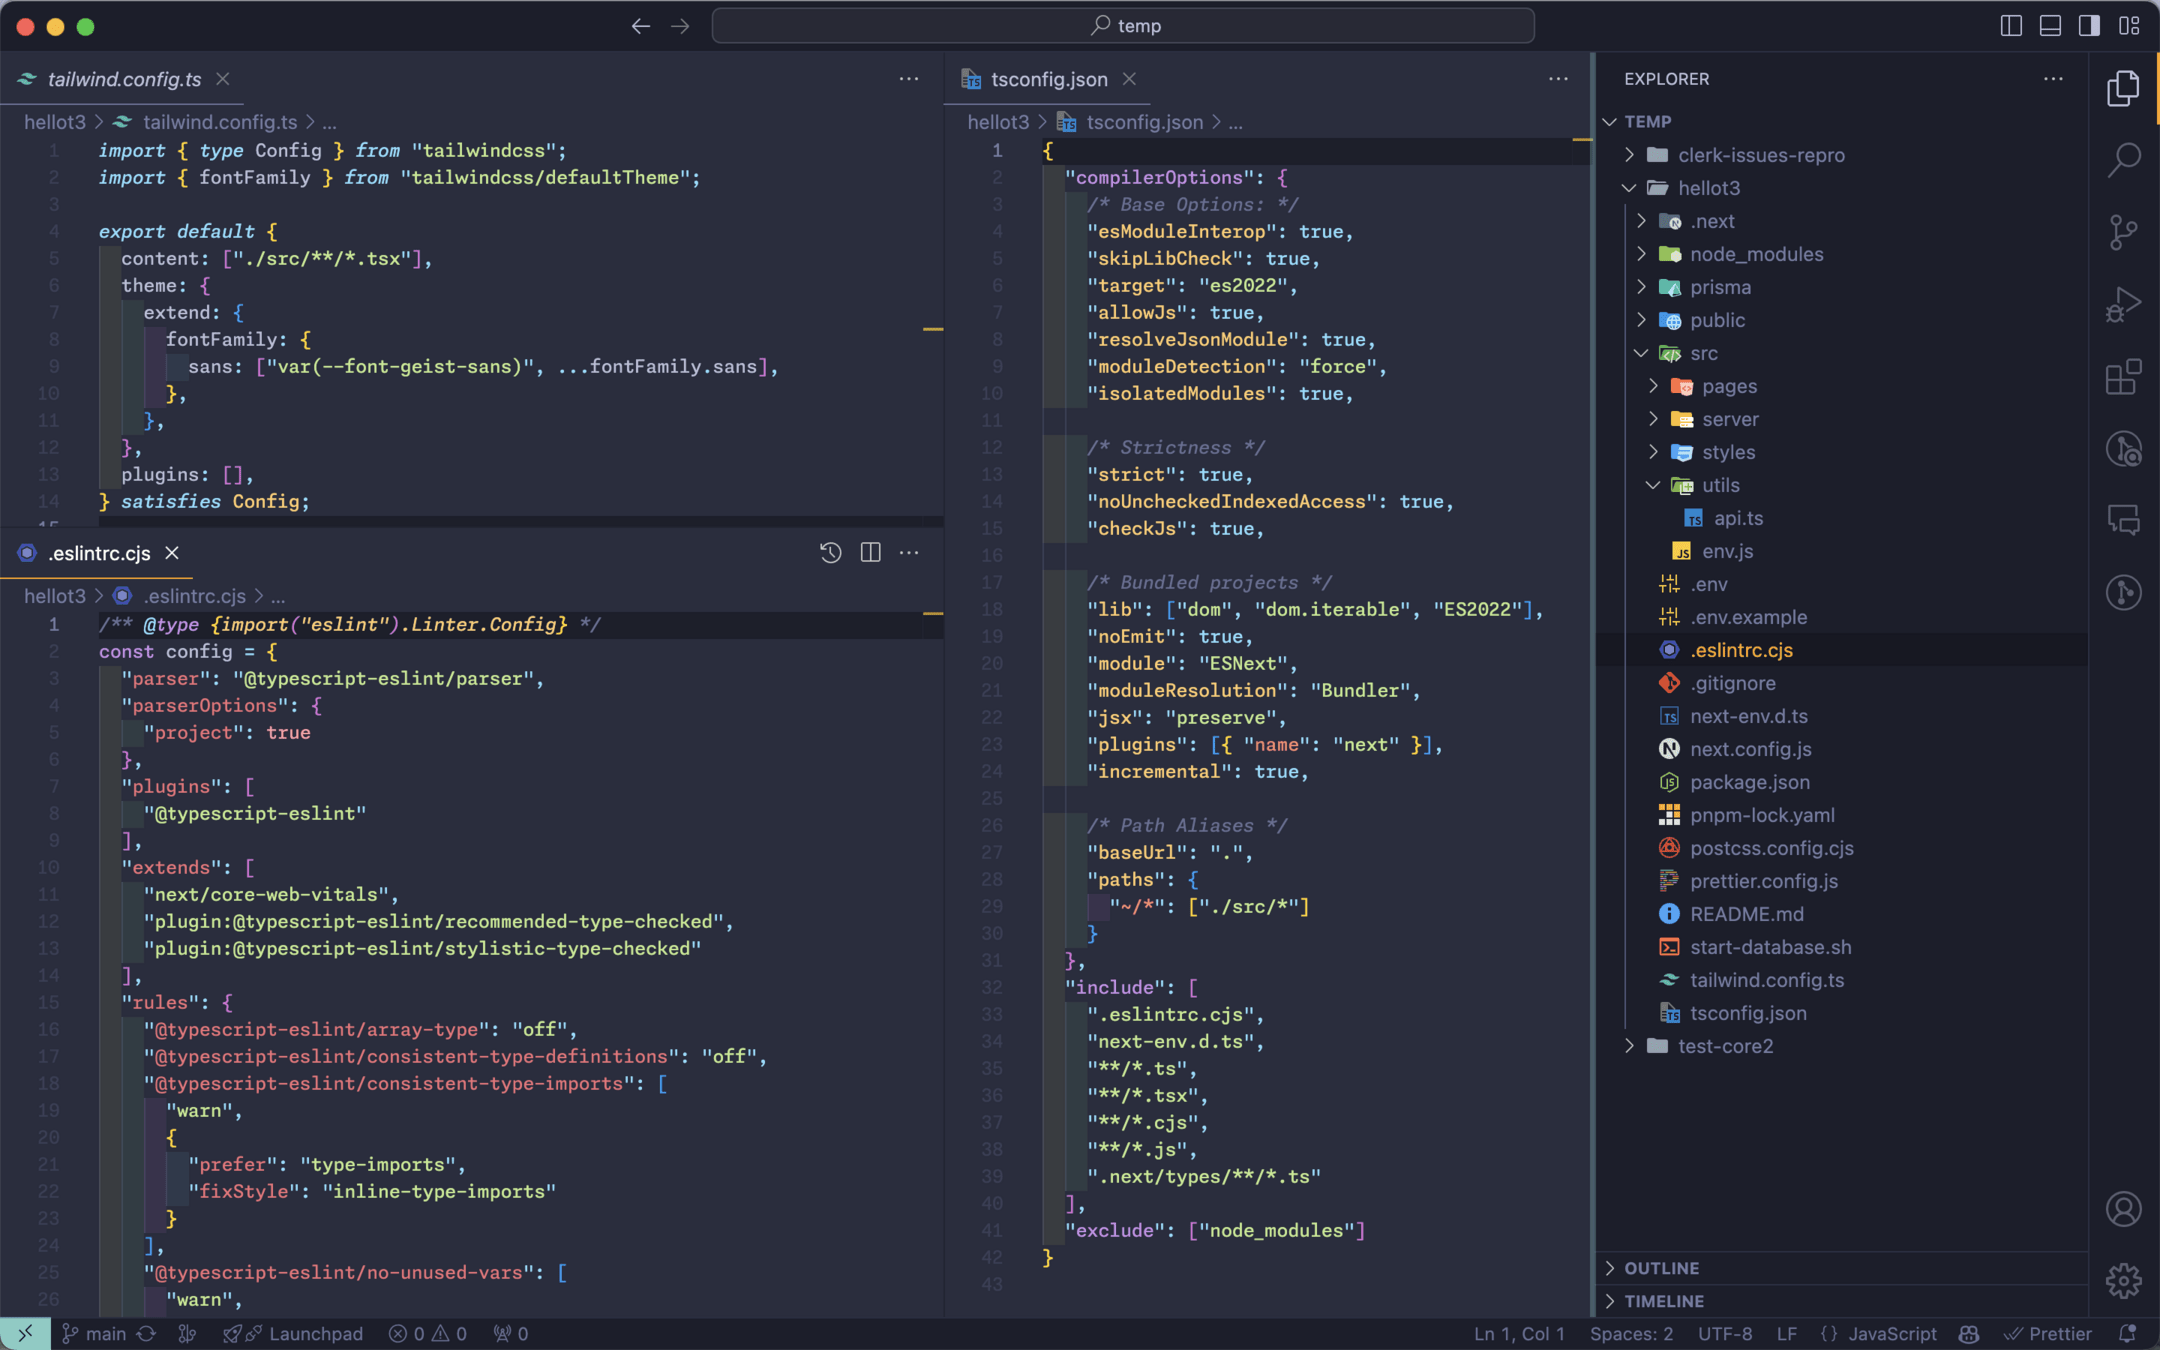Open Run and Debug view
This screenshot has width=2160, height=1350.
click(x=2123, y=304)
